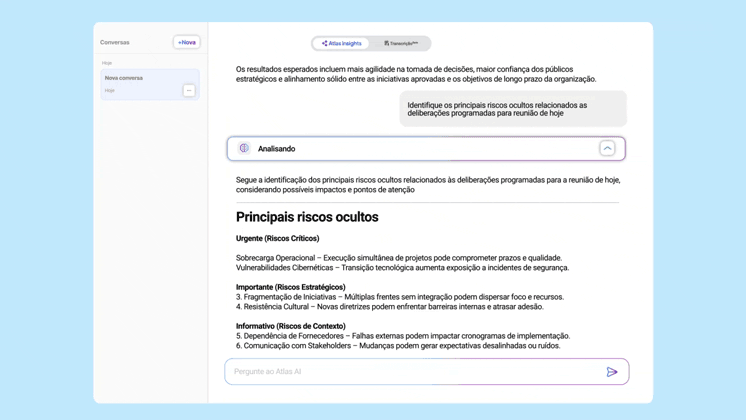The width and height of the screenshot is (746, 420).
Task: Click the Atlas Insights share-nodes icon
Action: pos(324,44)
